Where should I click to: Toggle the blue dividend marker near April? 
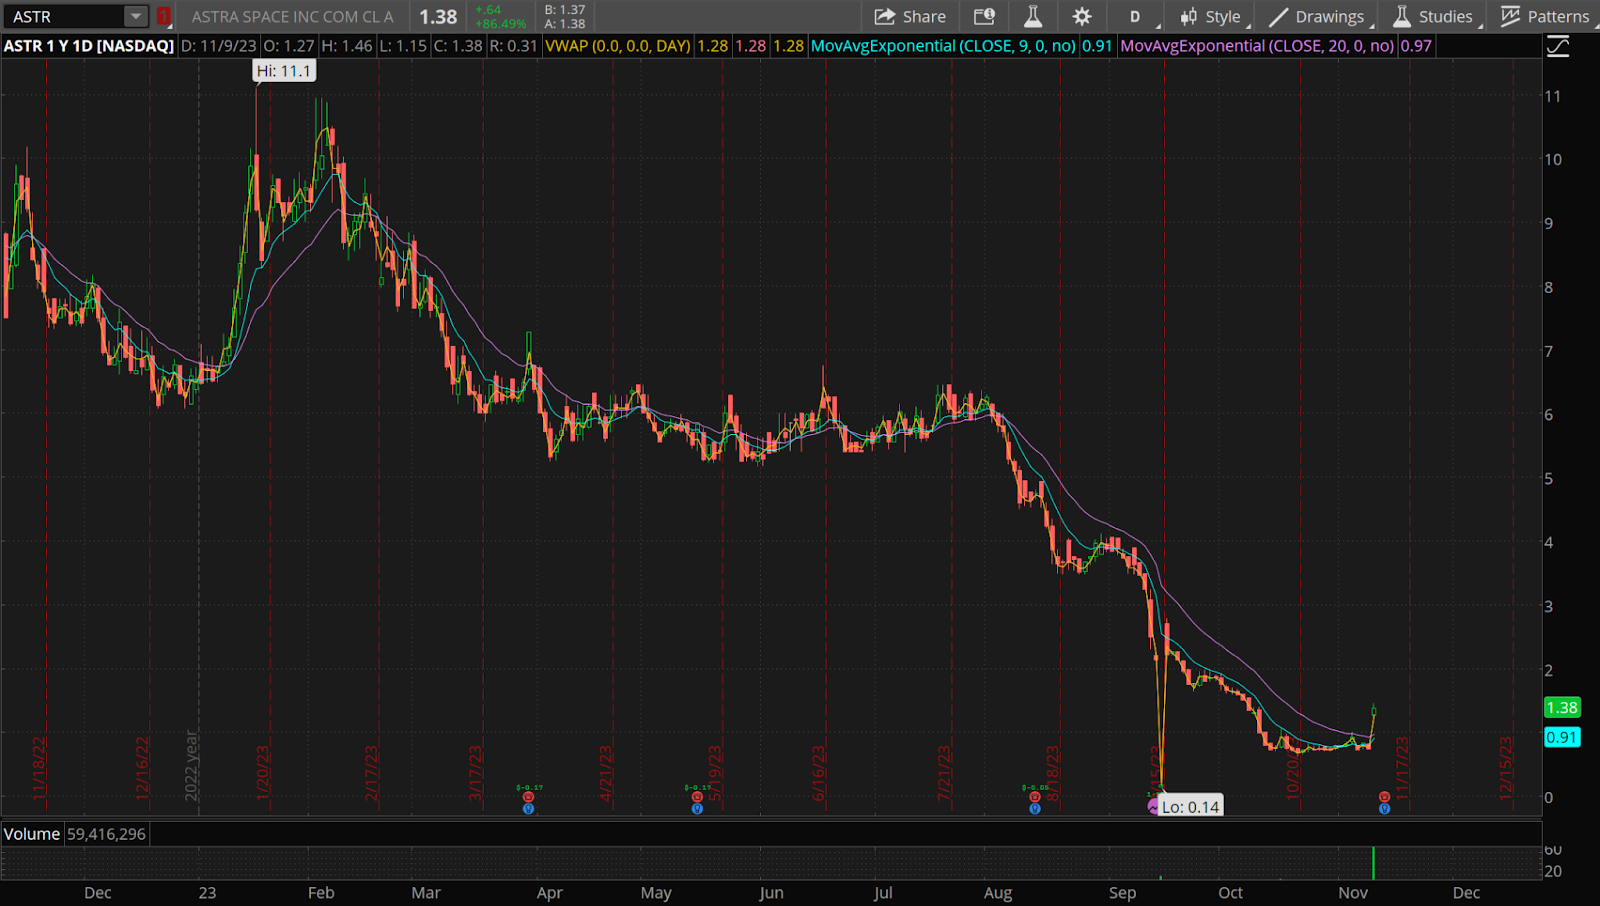pyautogui.click(x=528, y=808)
